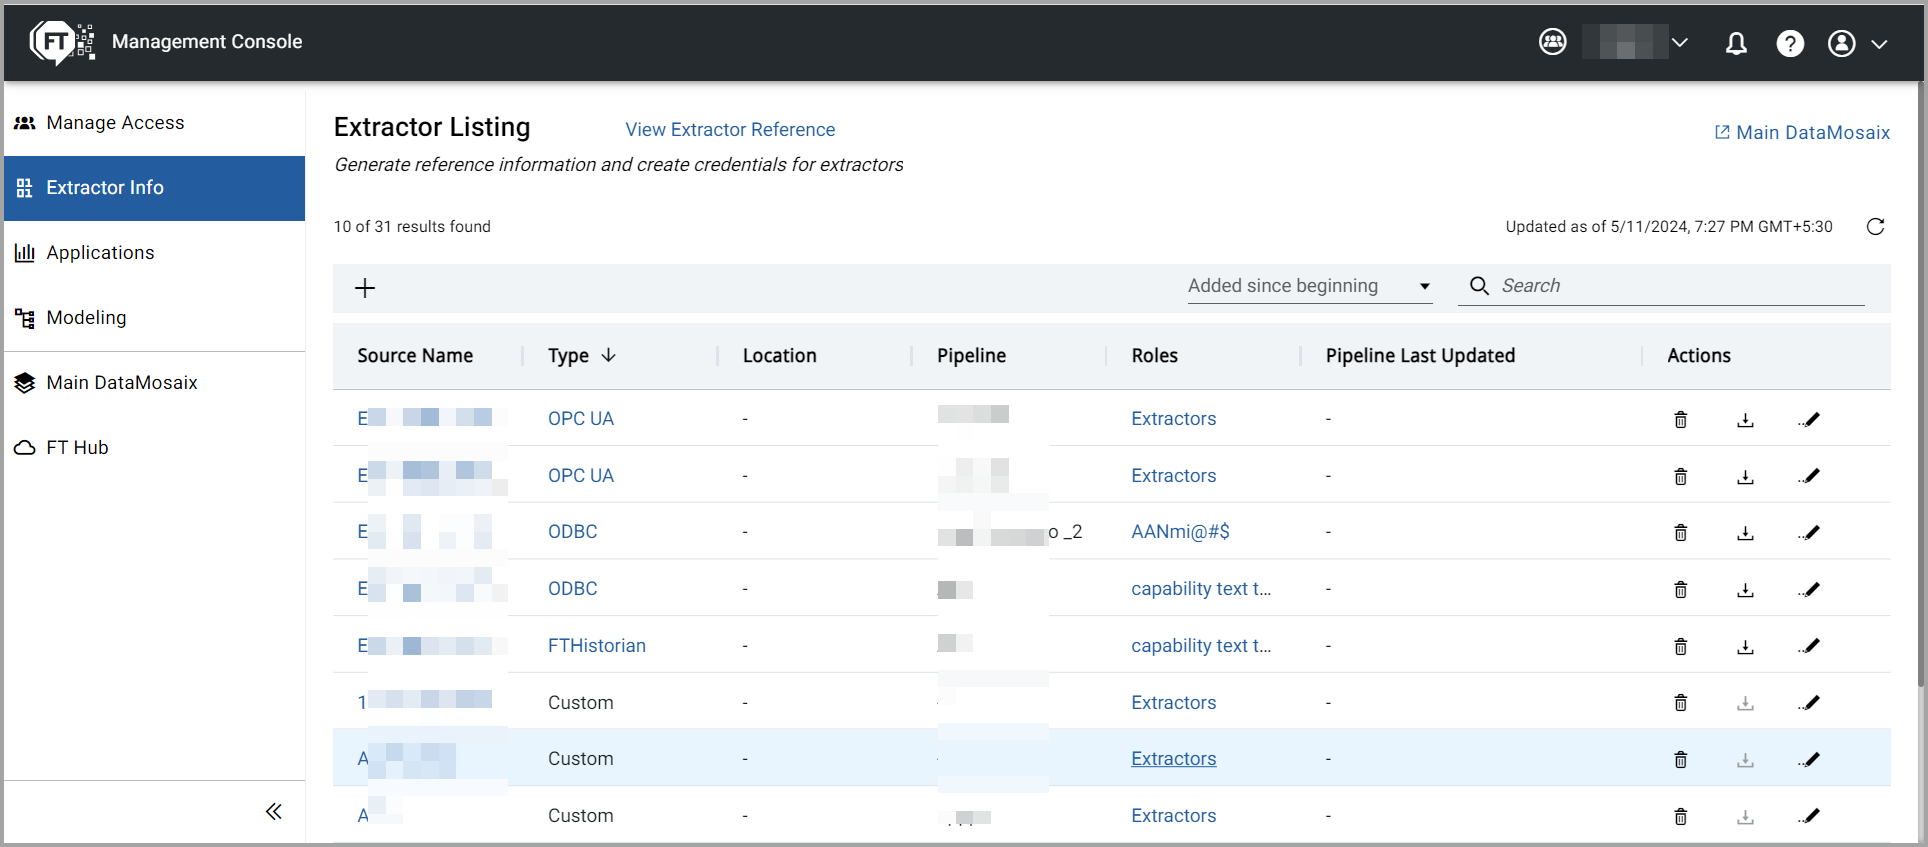Open the help question mark icon
The width and height of the screenshot is (1928, 847).
tap(1789, 43)
